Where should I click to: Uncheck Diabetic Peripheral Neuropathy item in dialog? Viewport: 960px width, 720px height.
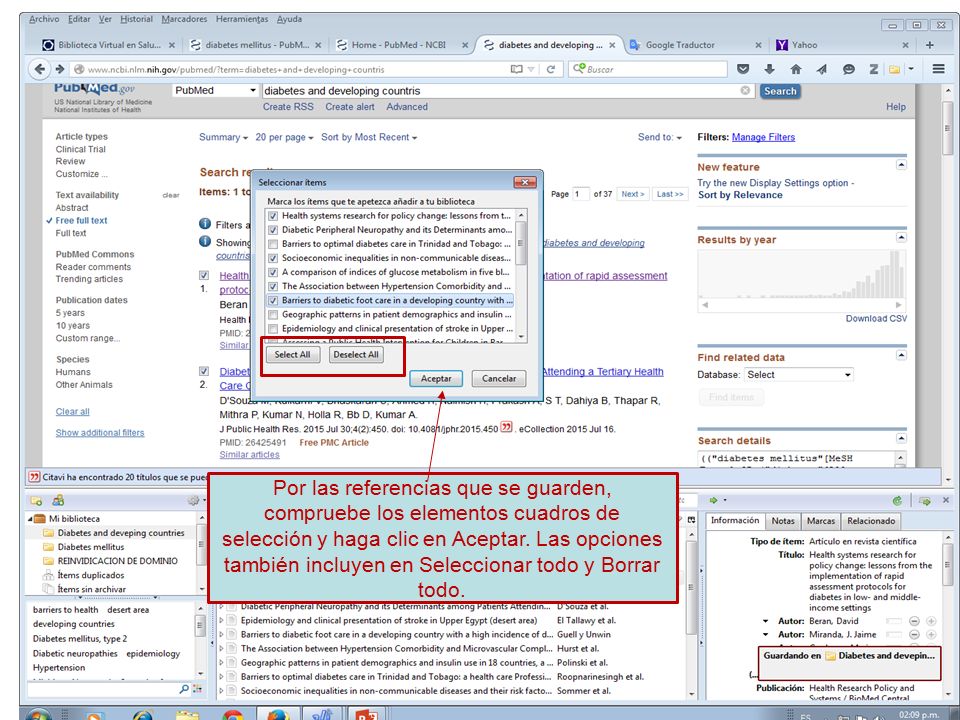click(x=273, y=230)
